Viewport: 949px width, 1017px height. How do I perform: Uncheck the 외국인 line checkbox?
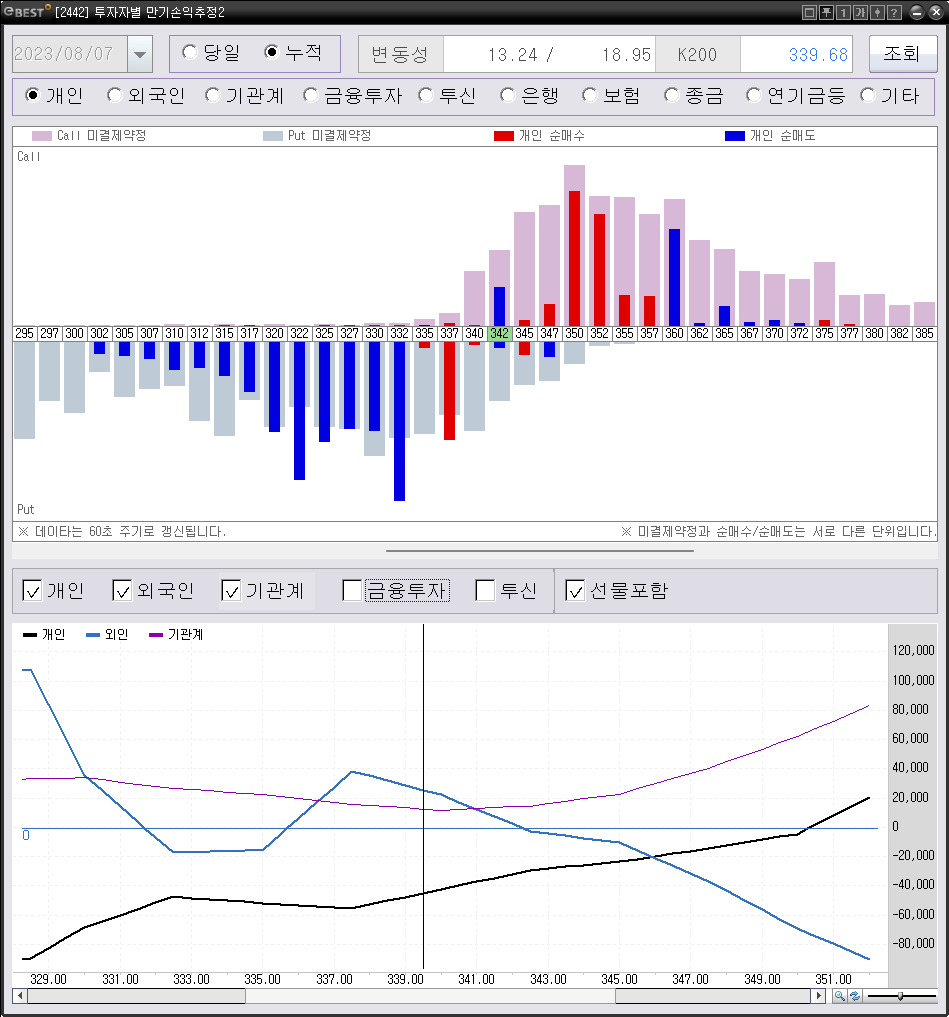pyautogui.click(x=122, y=590)
